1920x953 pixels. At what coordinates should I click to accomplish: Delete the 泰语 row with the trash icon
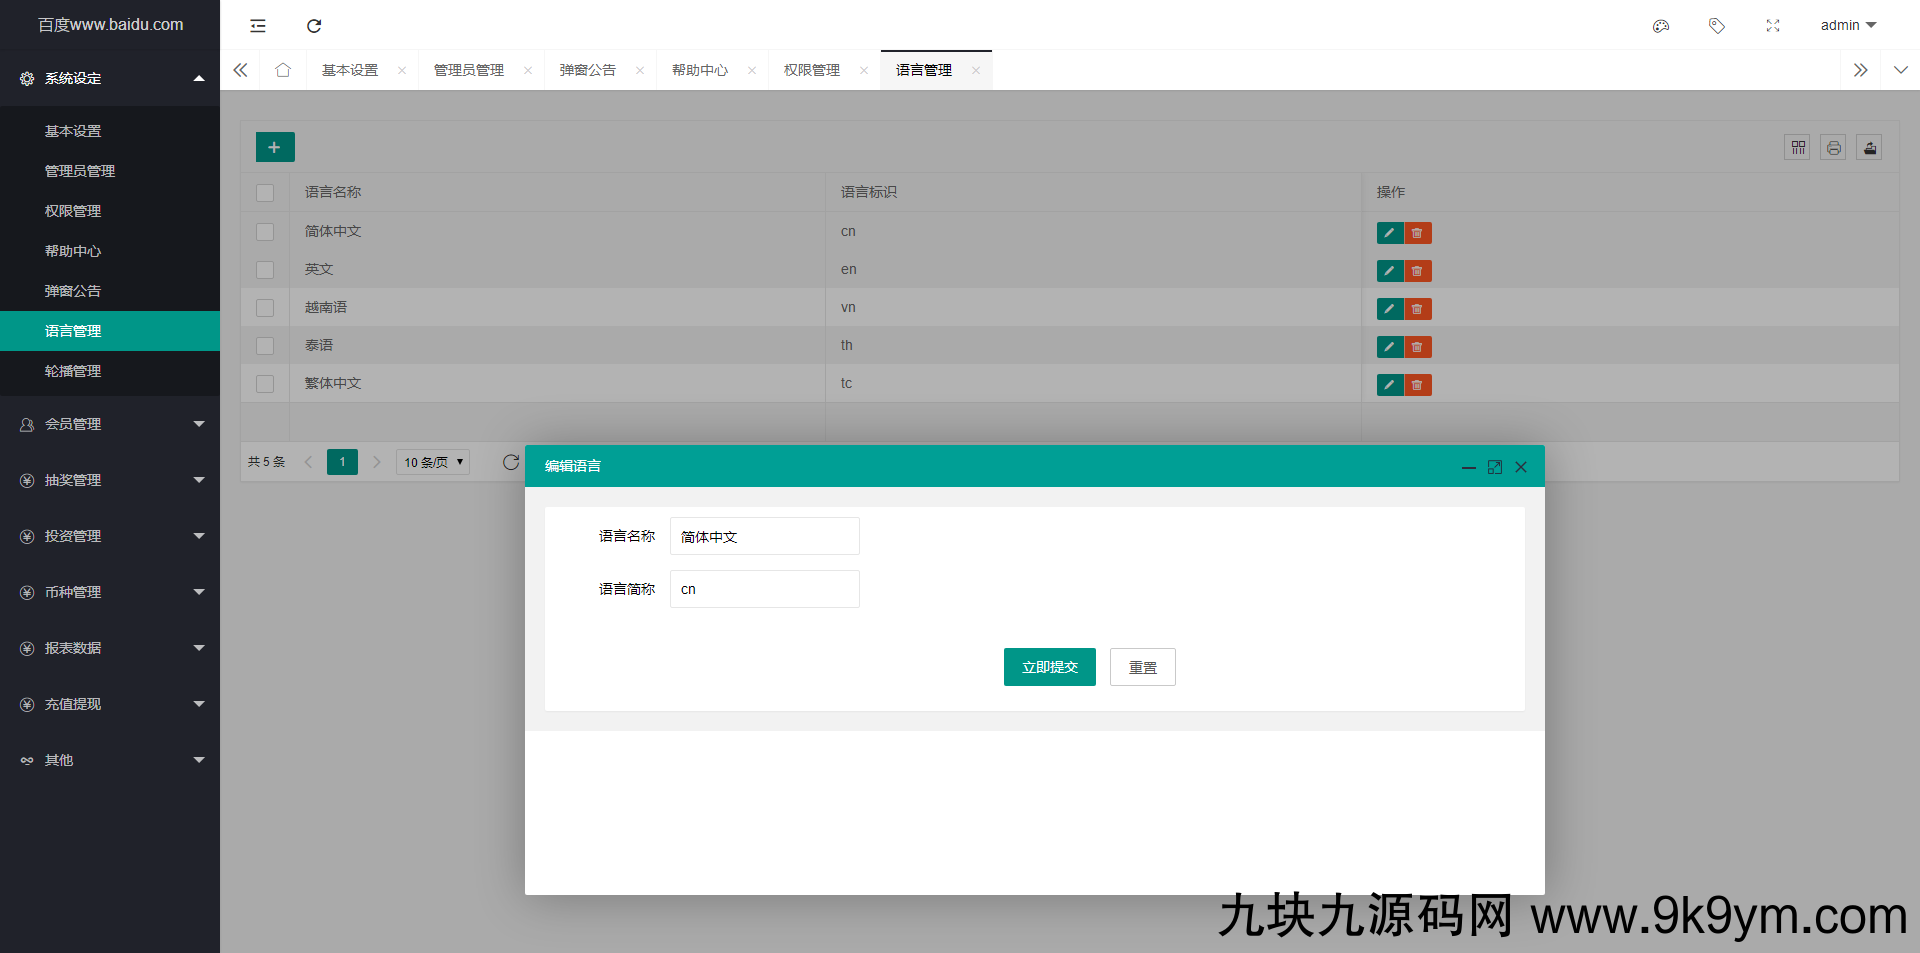[x=1417, y=347]
